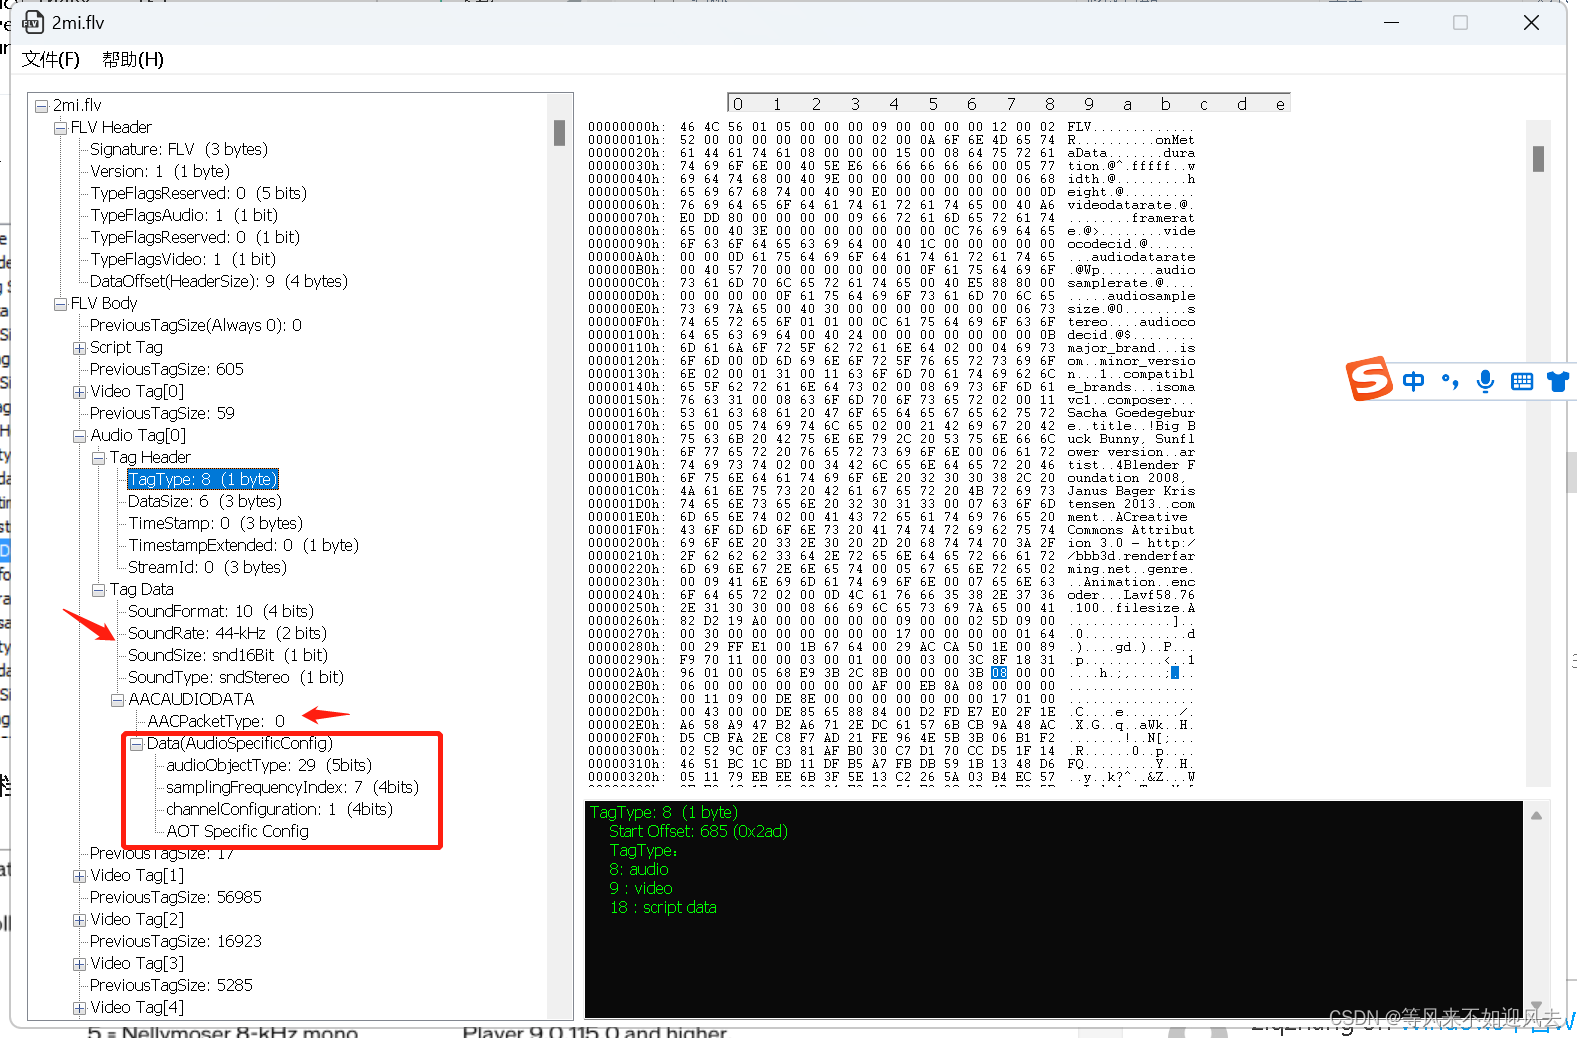Select PreviousTagSize: 5285 row
1577x1038 pixels.
point(171,985)
